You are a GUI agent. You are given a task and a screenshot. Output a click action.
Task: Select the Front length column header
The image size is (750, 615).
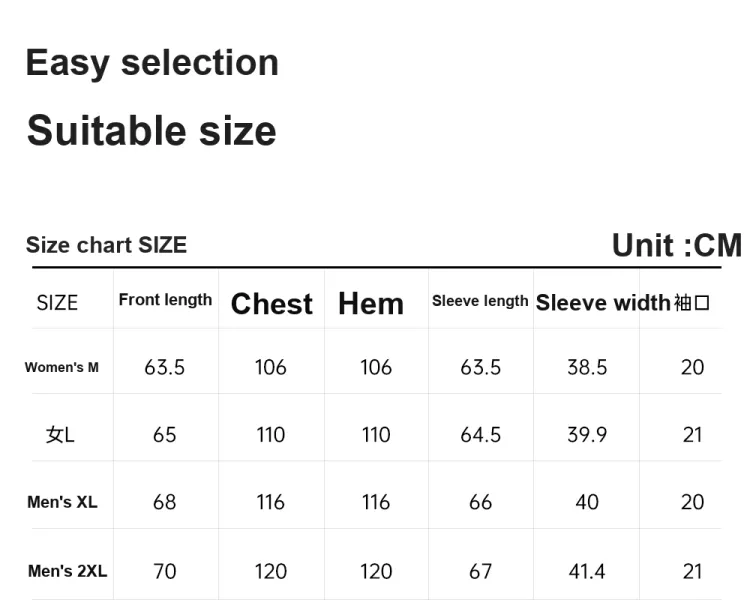point(165,300)
